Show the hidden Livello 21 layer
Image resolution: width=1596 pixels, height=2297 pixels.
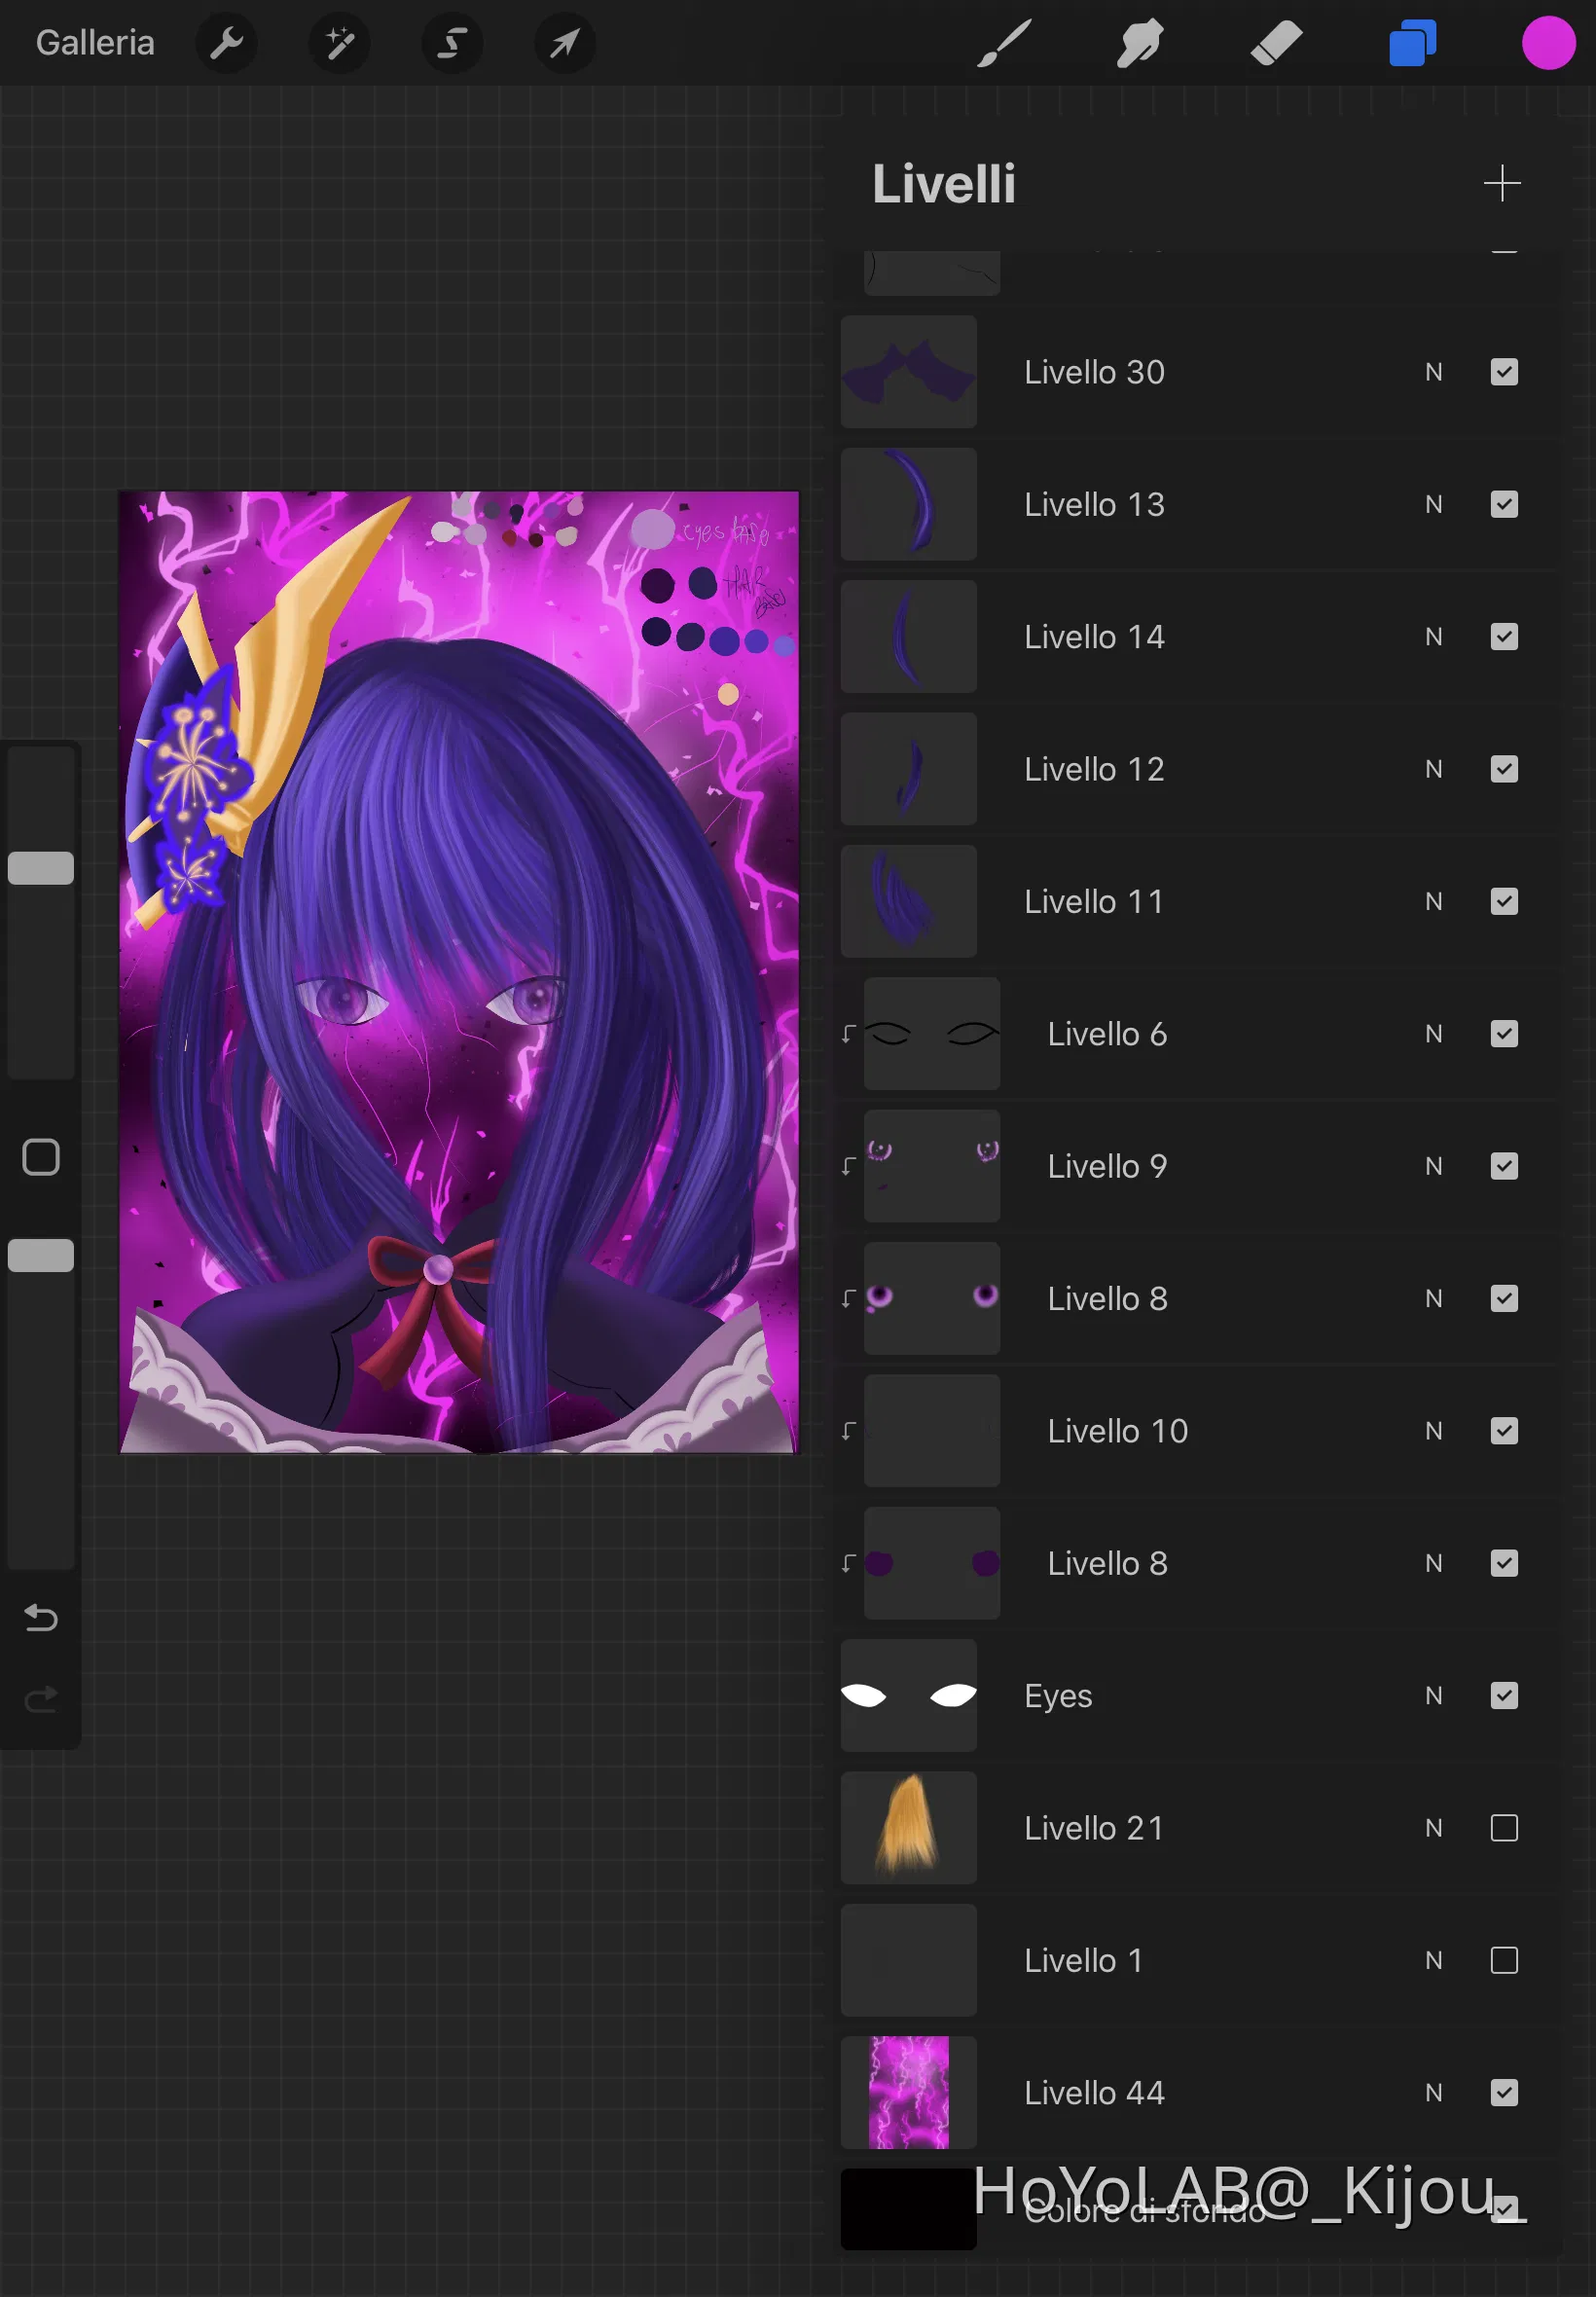pyautogui.click(x=1503, y=1828)
